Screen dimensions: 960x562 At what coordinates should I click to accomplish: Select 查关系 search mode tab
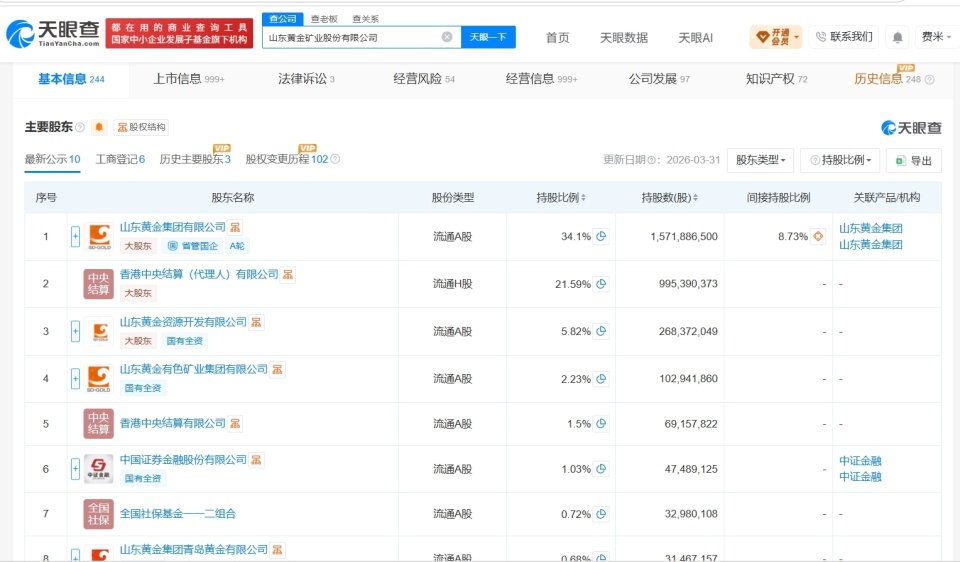point(366,19)
